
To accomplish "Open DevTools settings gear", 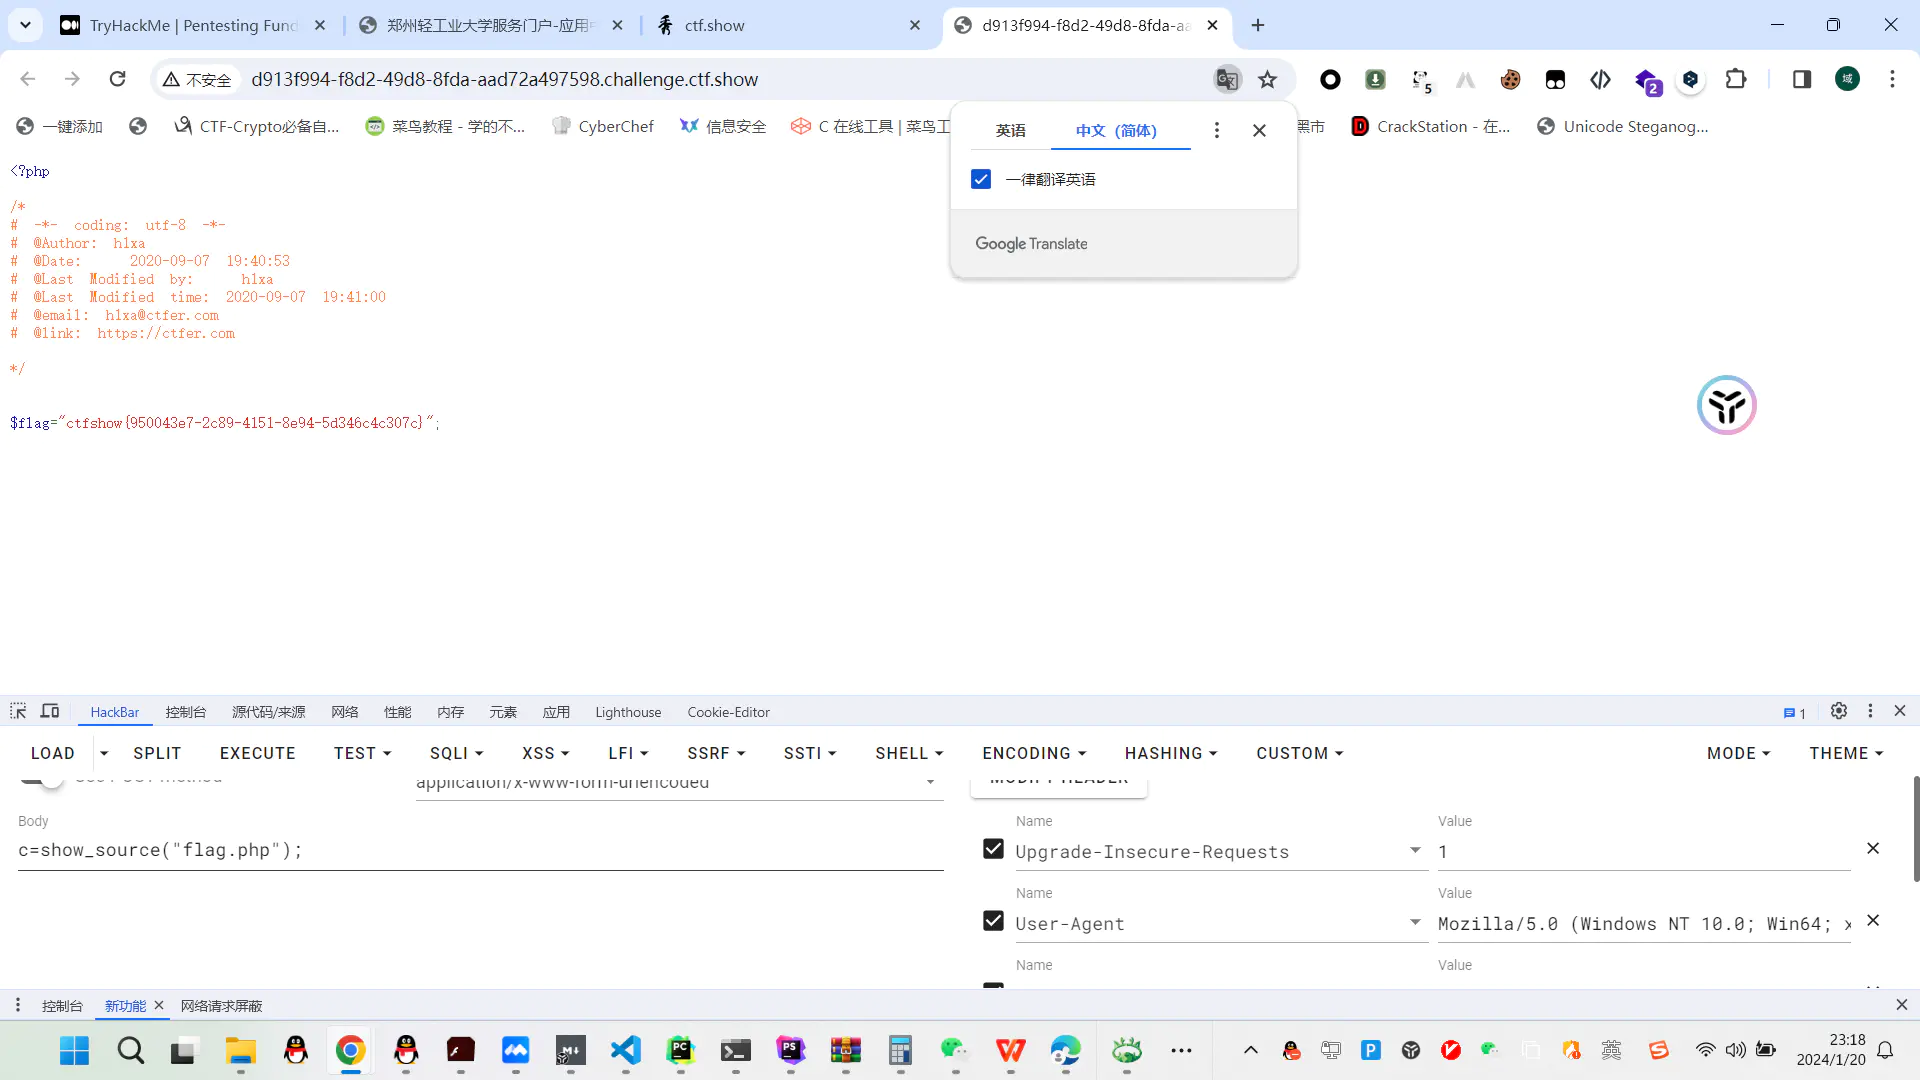I will [1839, 711].
